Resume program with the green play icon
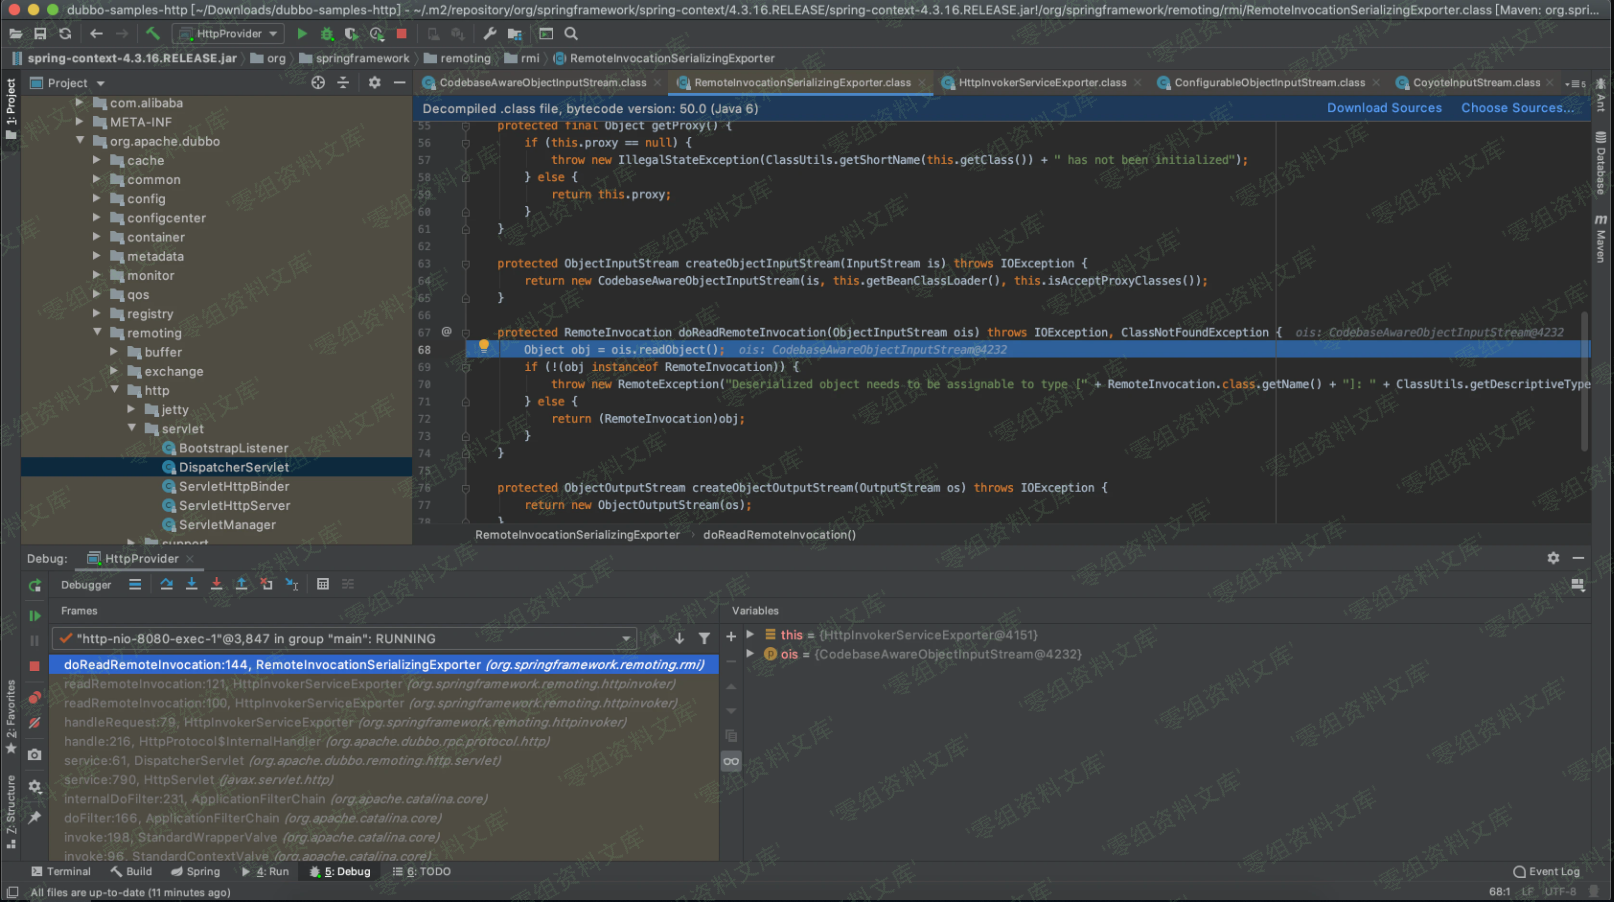The width and height of the screenshot is (1614, 902). coord(35,616)
